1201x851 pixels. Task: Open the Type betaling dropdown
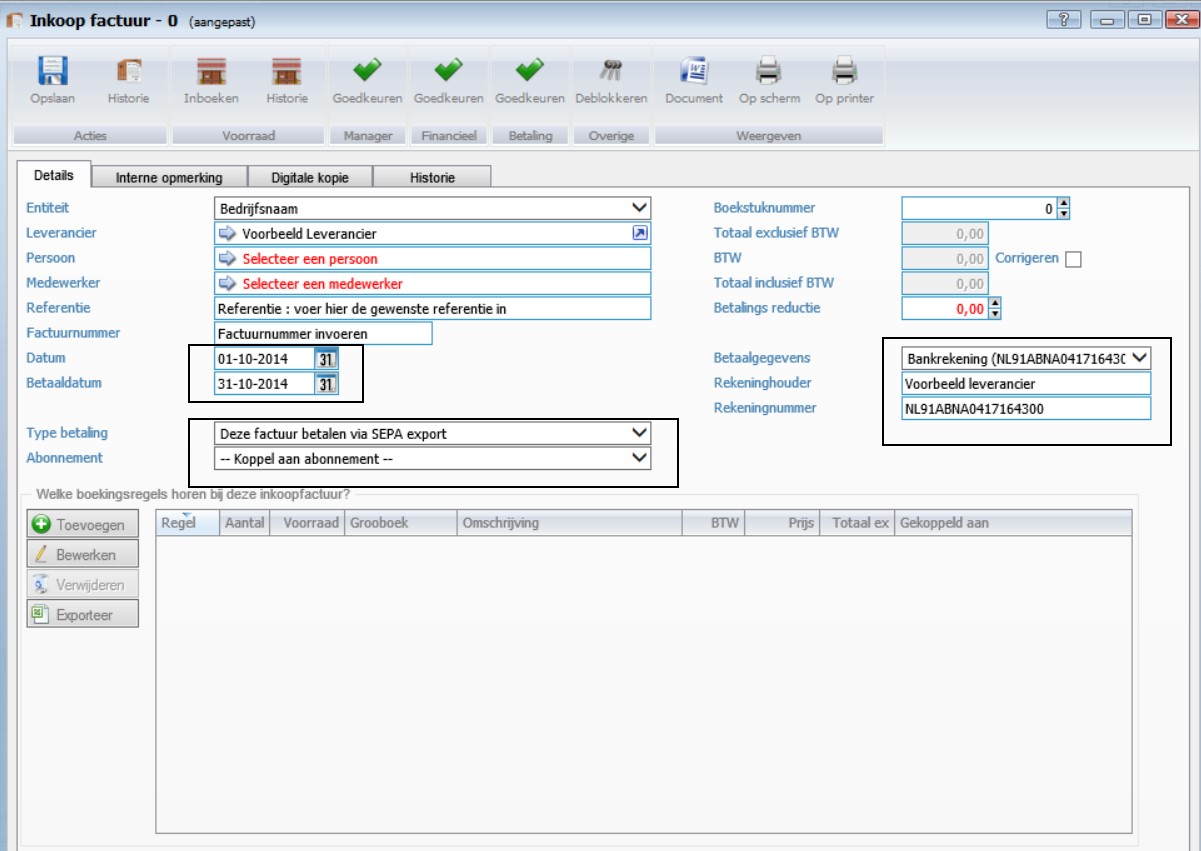639,433
